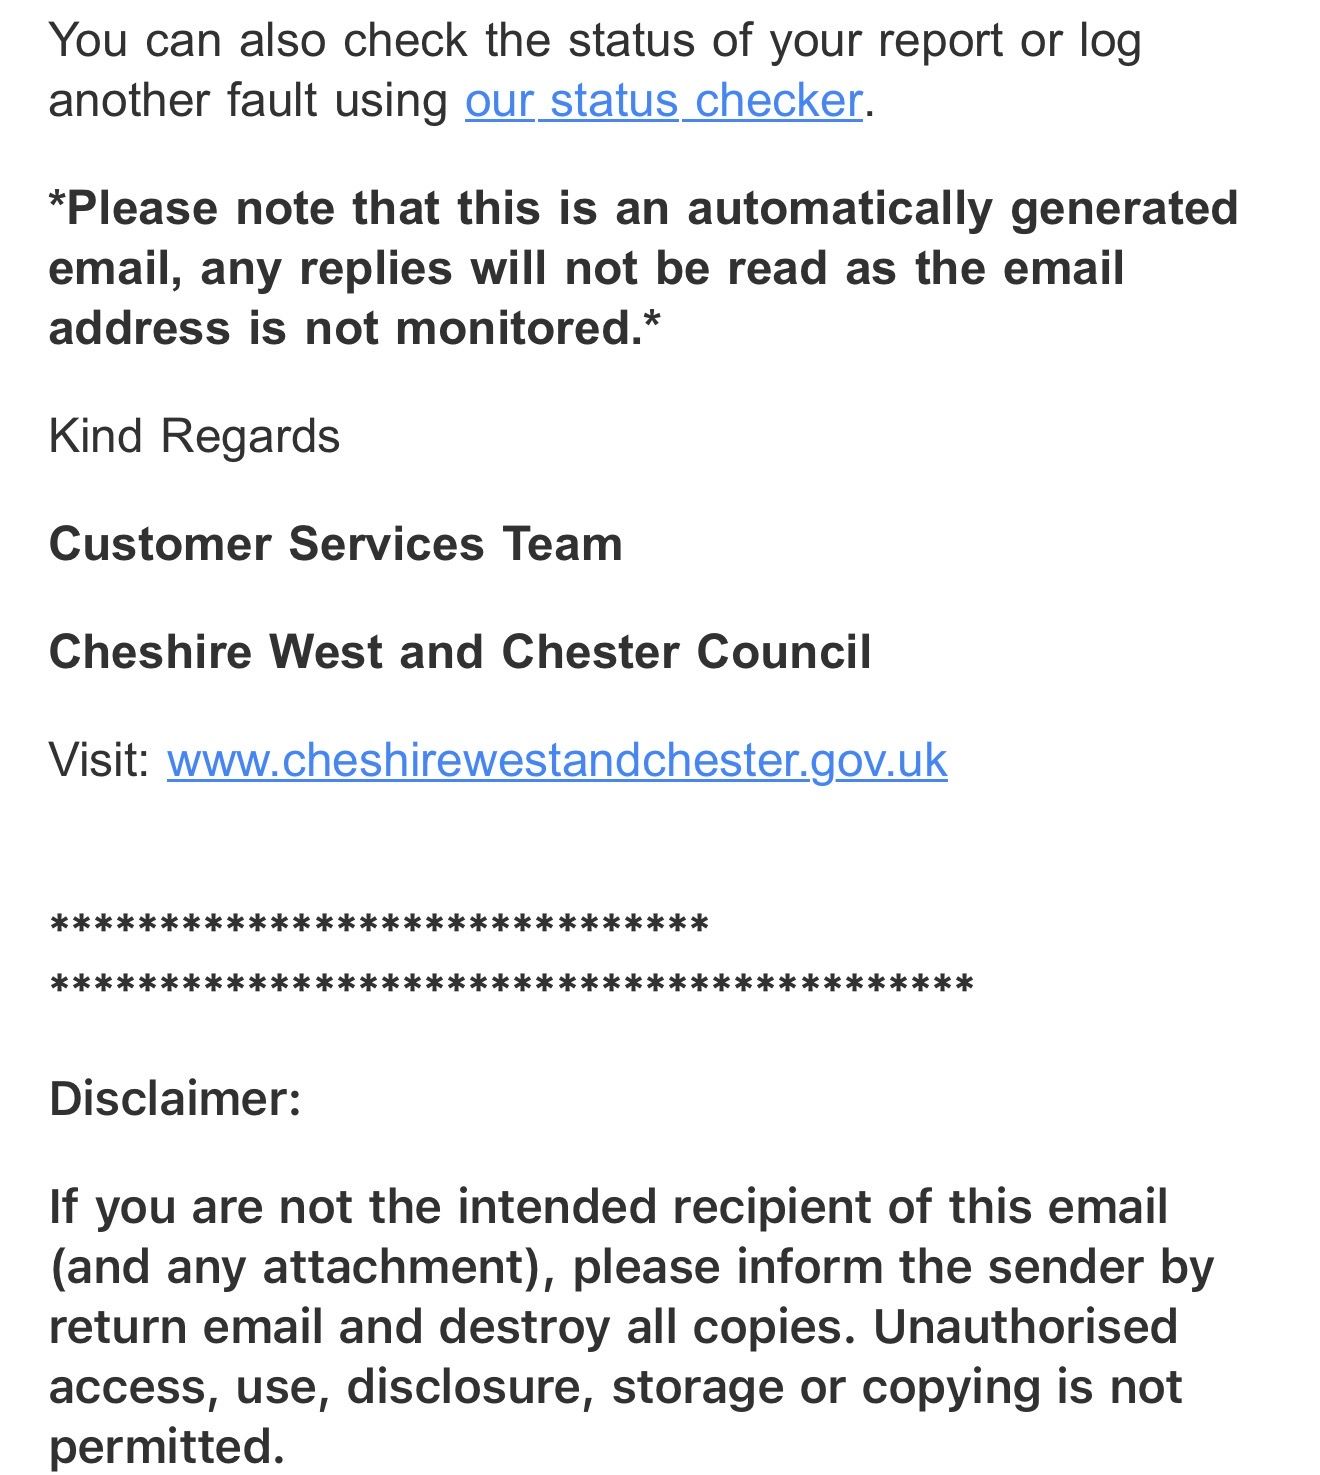Click the phrase "automatically generated" in bold notice

tap(962, 209)
